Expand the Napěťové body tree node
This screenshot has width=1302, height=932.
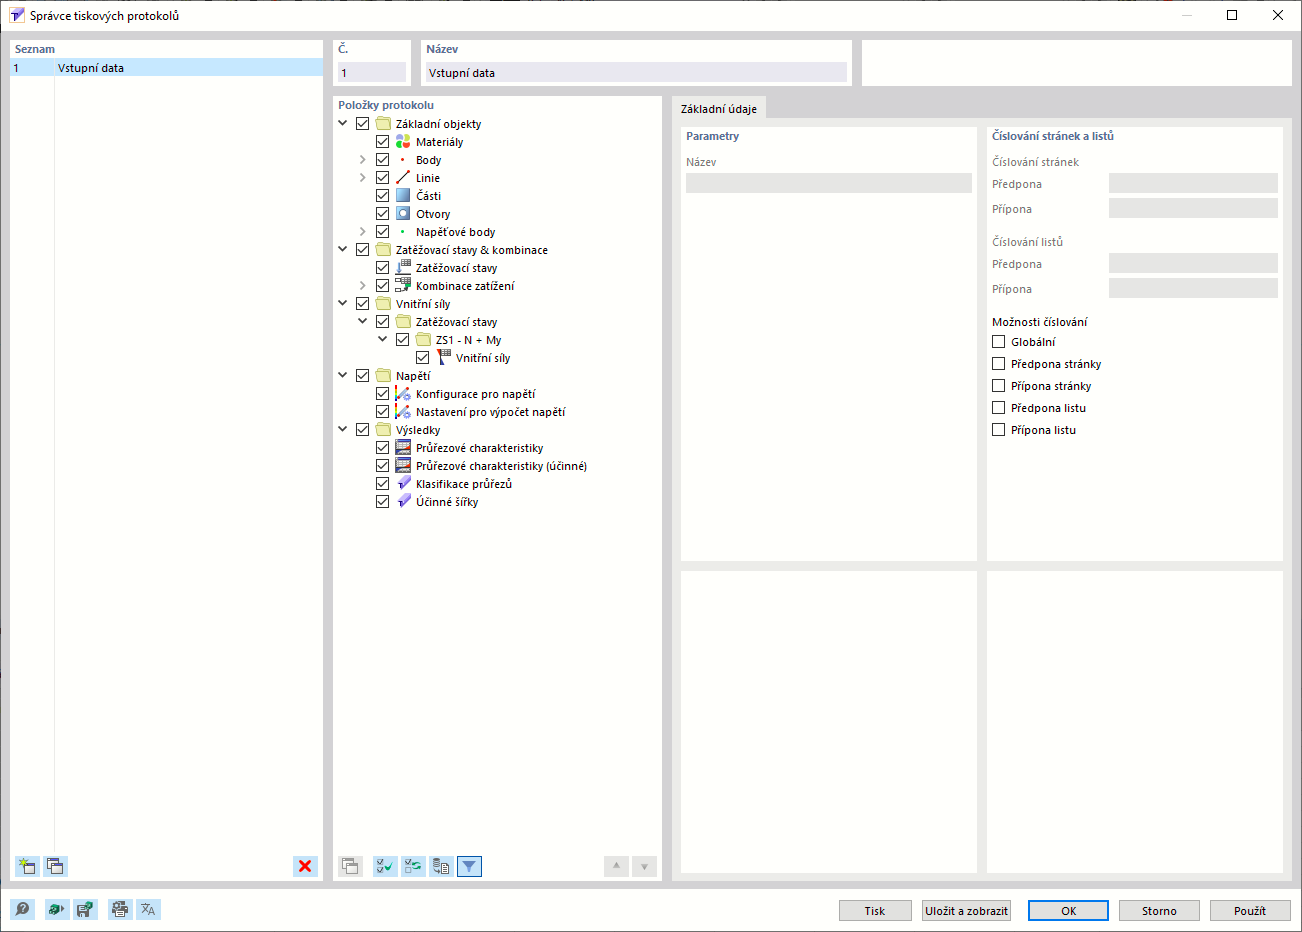tap(363, 232)
